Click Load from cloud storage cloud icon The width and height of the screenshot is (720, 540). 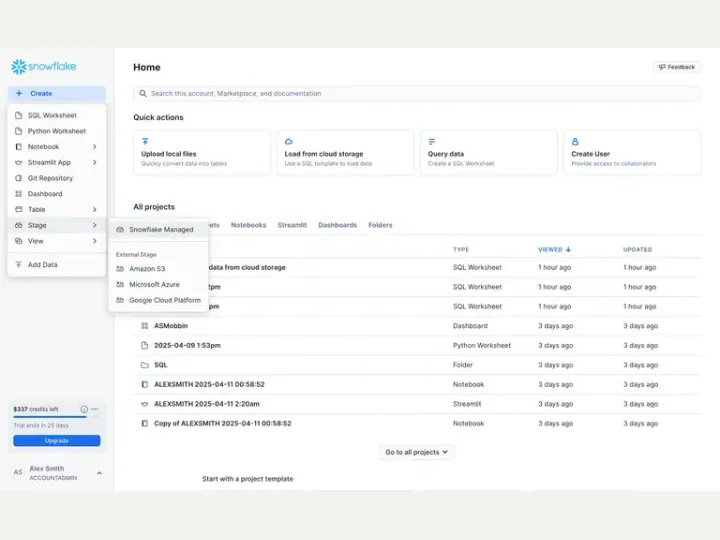(x=288, y=141)
